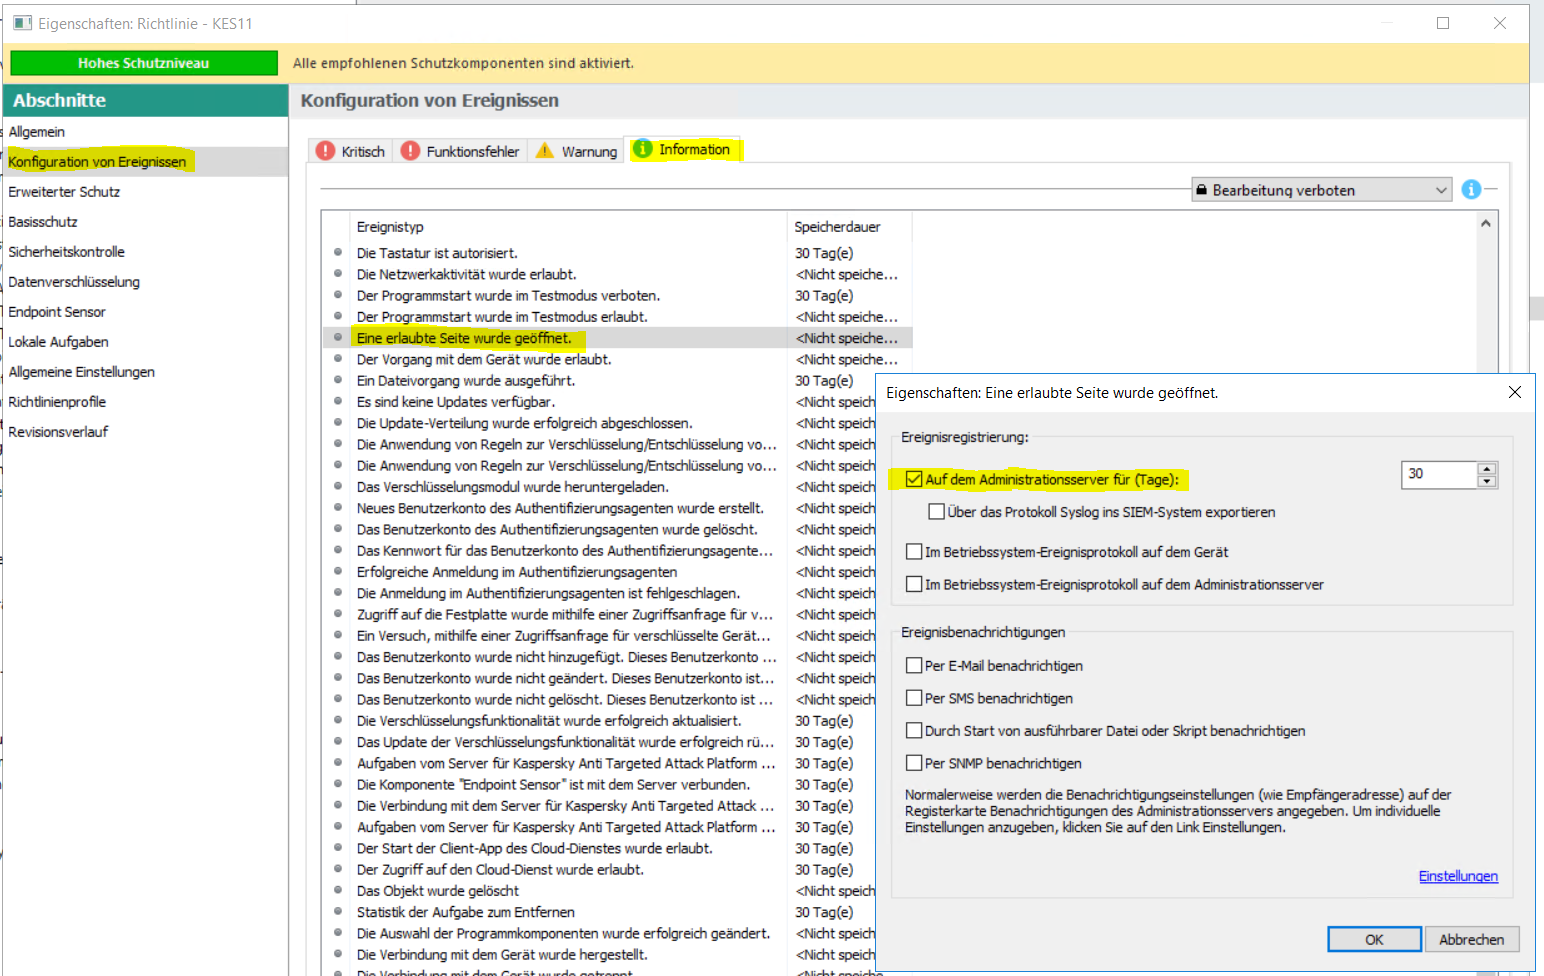Enable Per E-Mail benachrichtigen checkbox

point(914,666)
